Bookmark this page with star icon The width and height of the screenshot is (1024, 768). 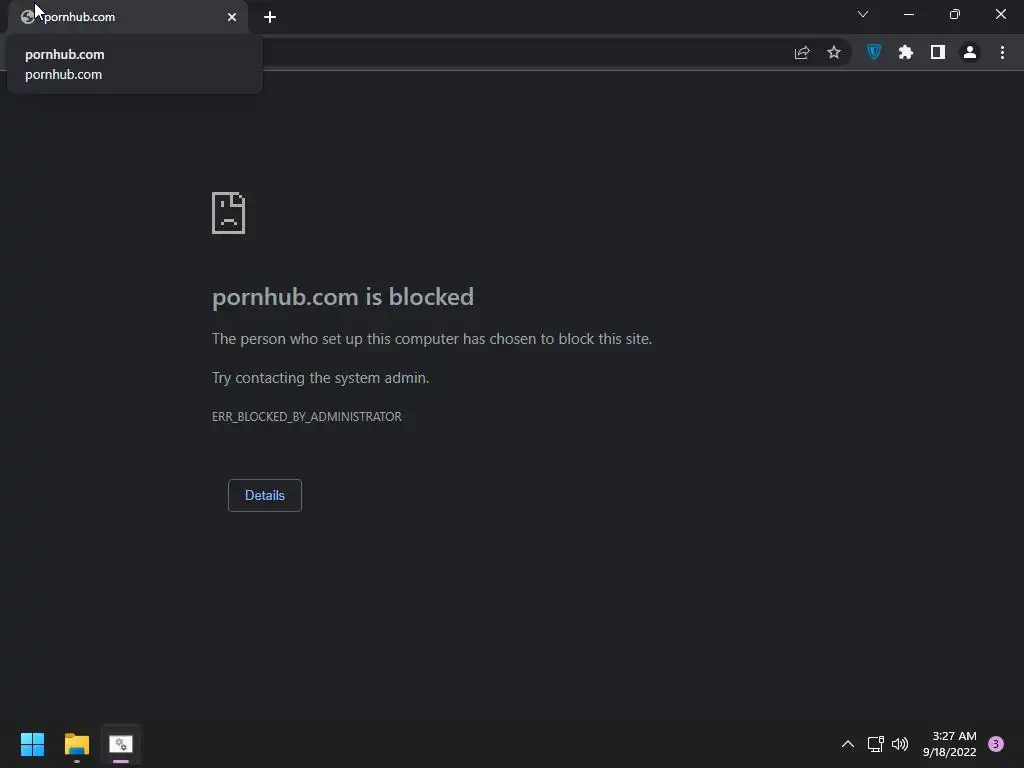coord(834,52)
